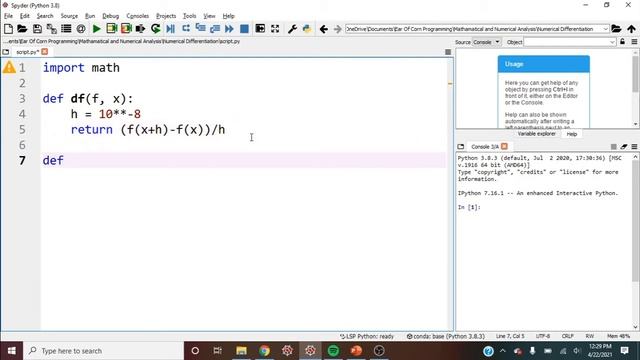Step to the next line in debugger
The height and width of the screenshot is (360, 640).
[x=186, y=29]
